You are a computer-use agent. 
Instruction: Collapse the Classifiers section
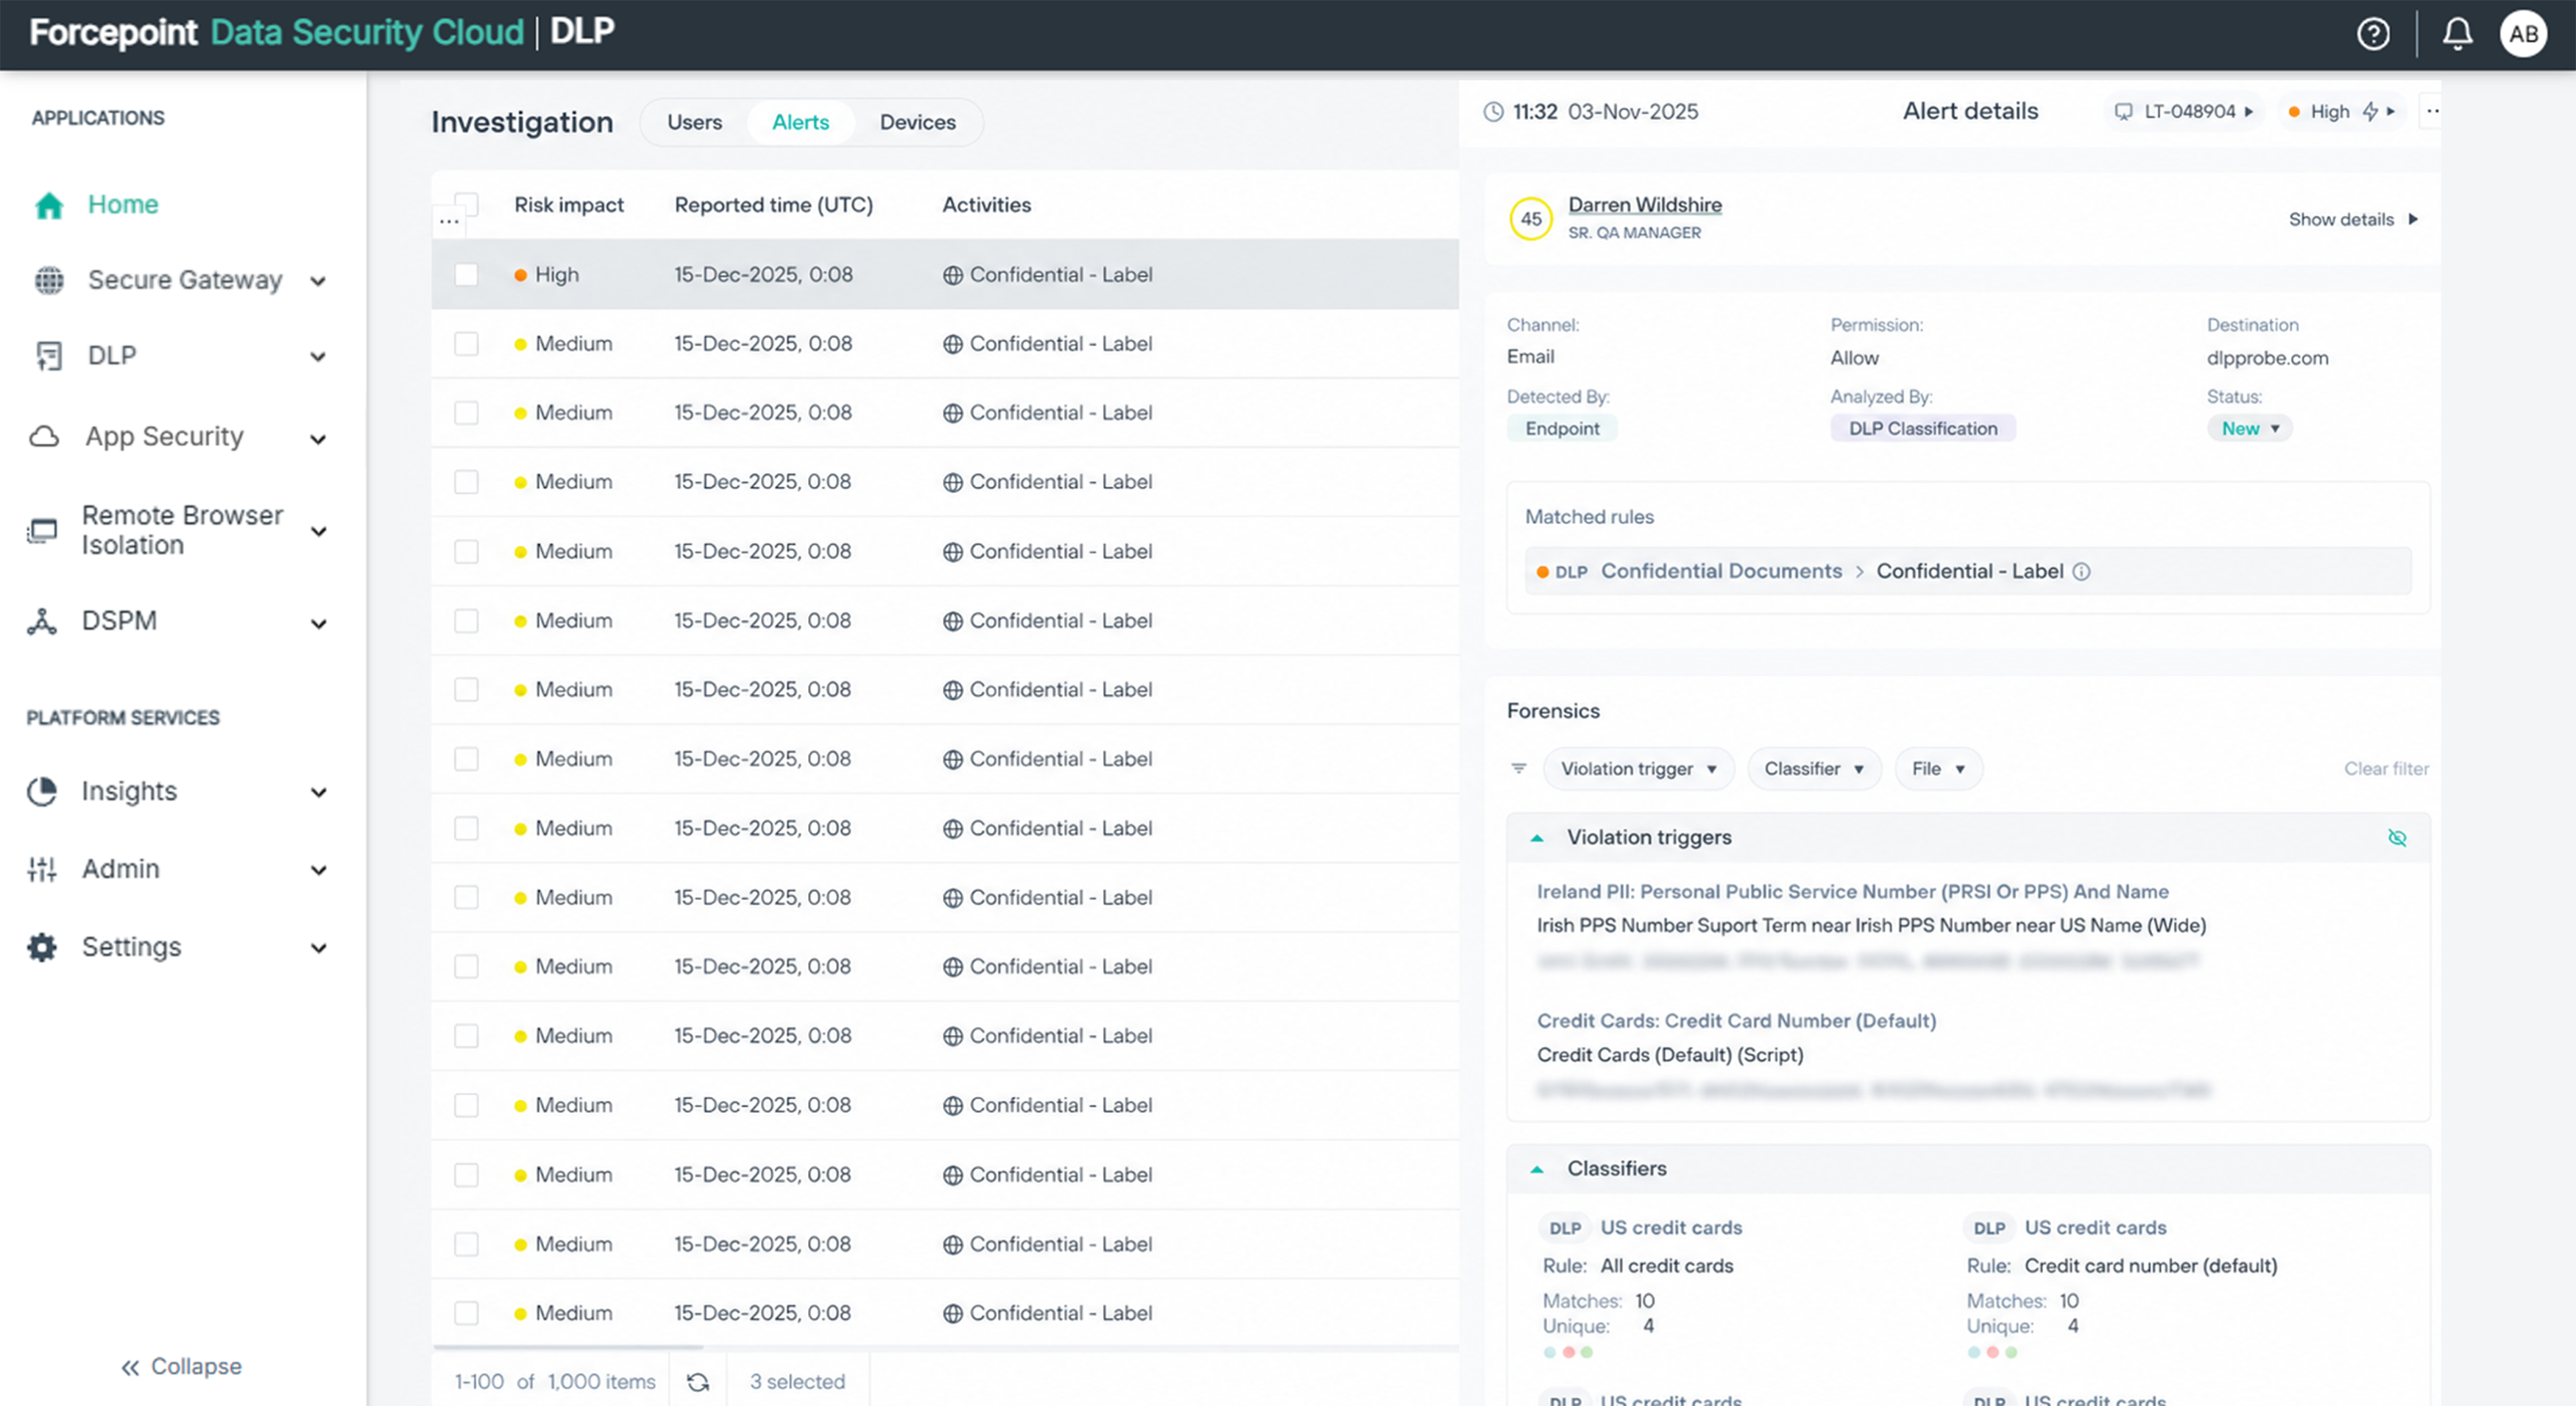click(x=1537, y=1169)
